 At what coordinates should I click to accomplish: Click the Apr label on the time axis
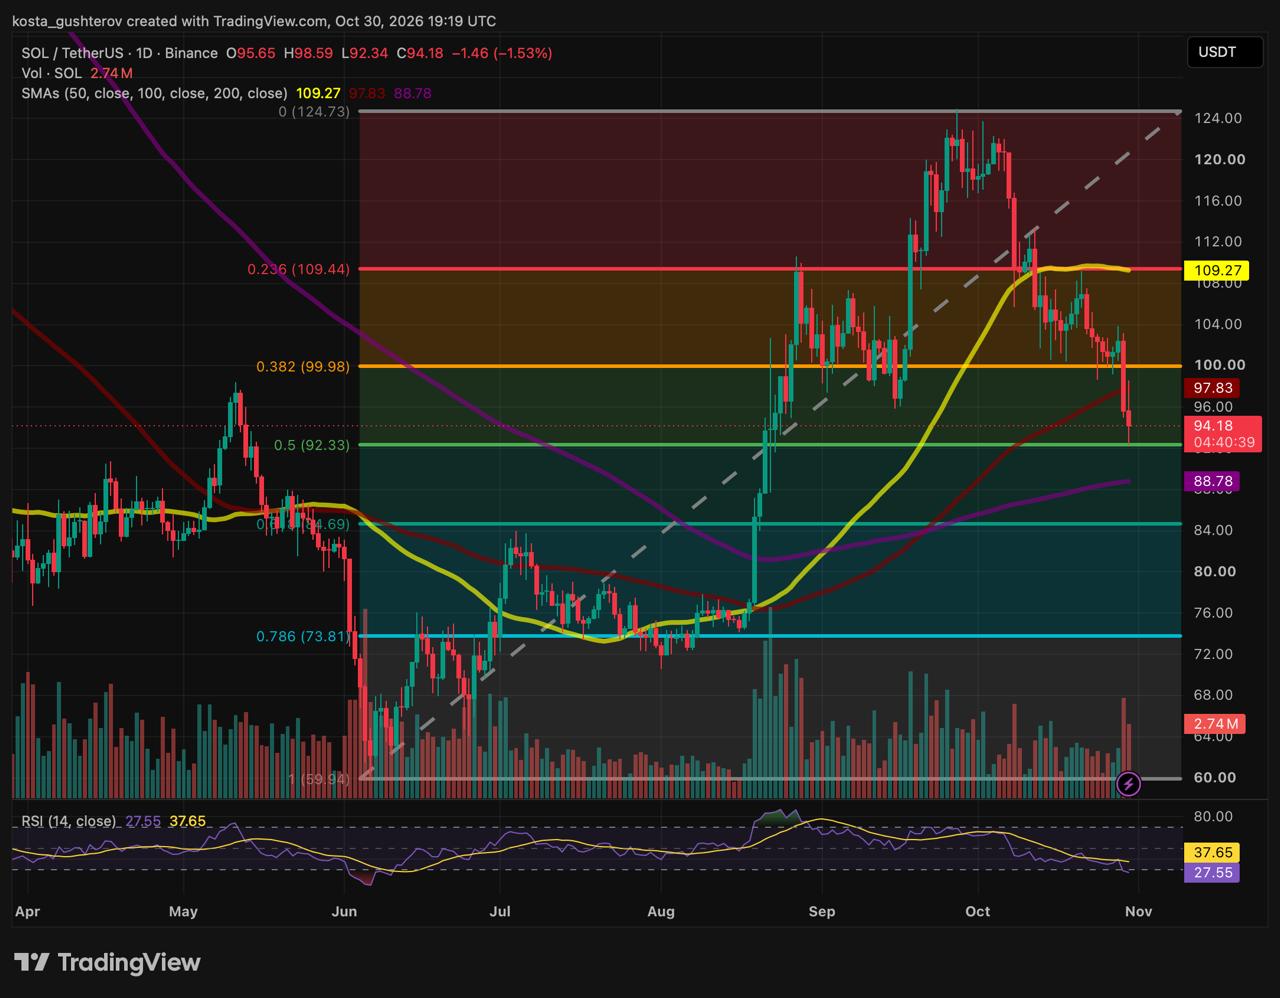coord(29,911)
